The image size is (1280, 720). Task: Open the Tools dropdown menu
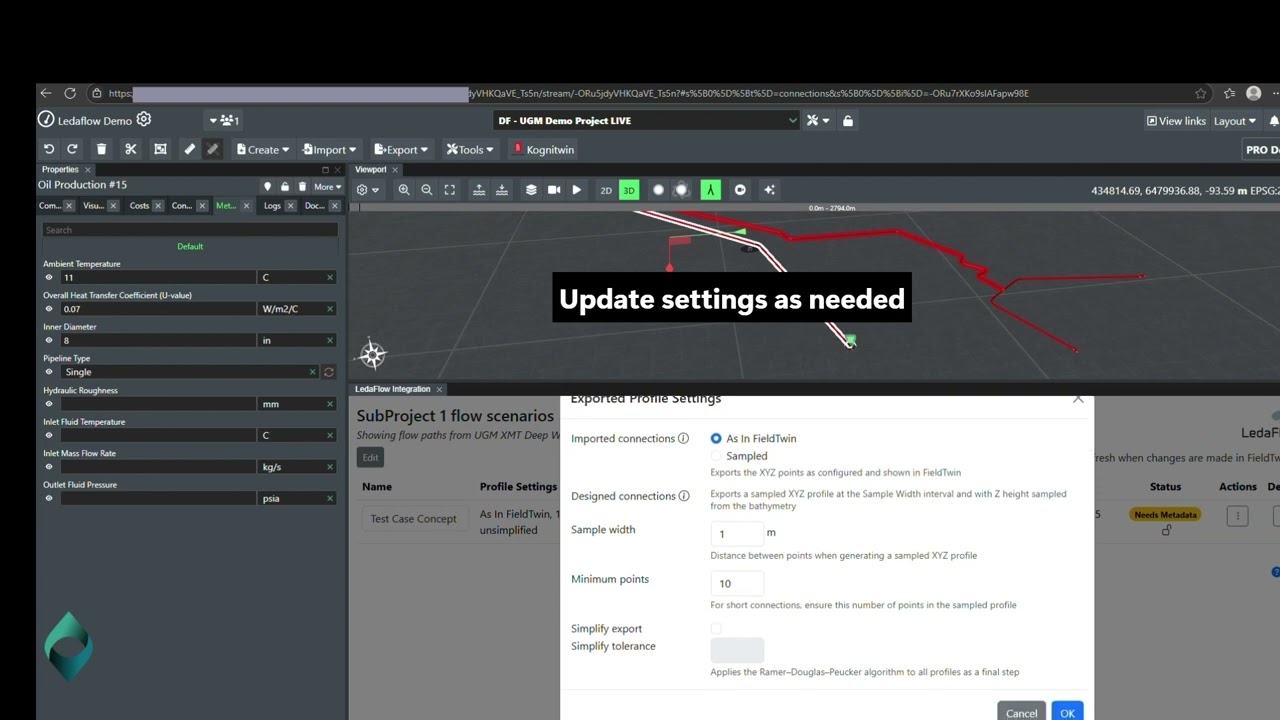coord(470,150)
